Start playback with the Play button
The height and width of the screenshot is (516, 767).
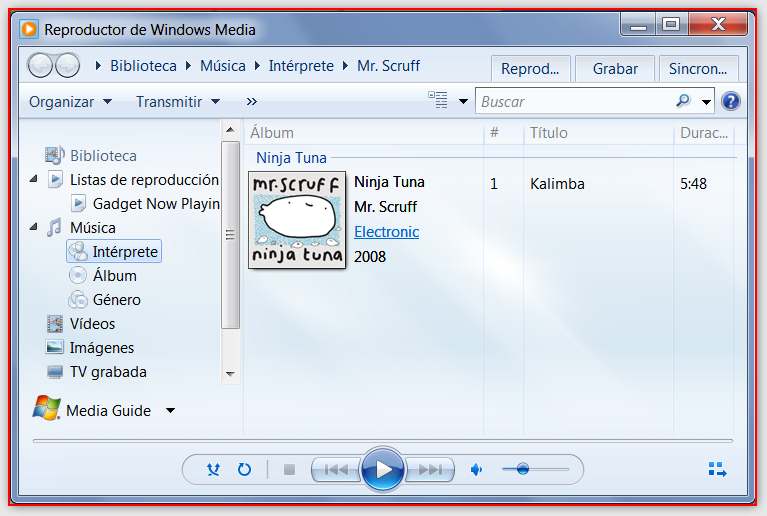tap(383, 469)
